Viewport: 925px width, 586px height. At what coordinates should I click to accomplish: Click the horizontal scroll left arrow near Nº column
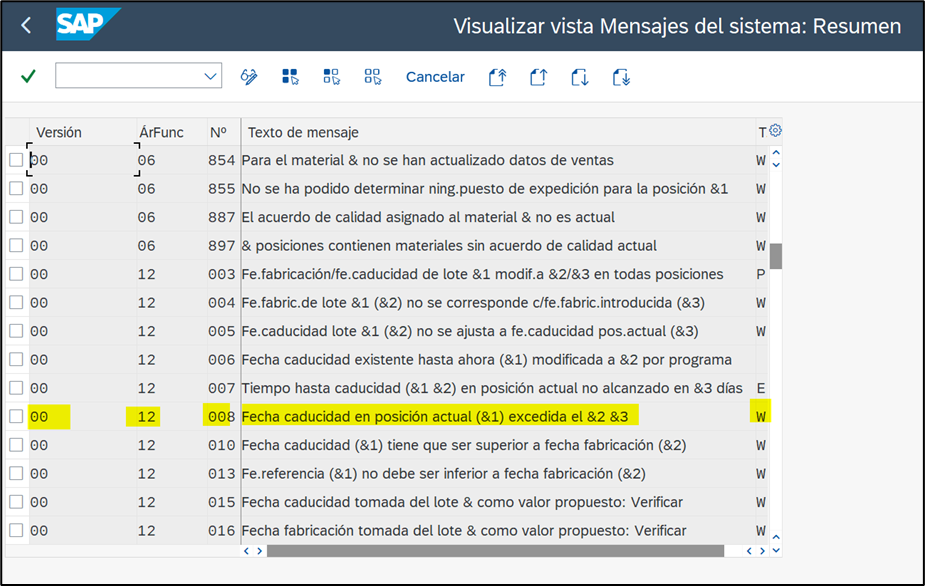[247, 551]
